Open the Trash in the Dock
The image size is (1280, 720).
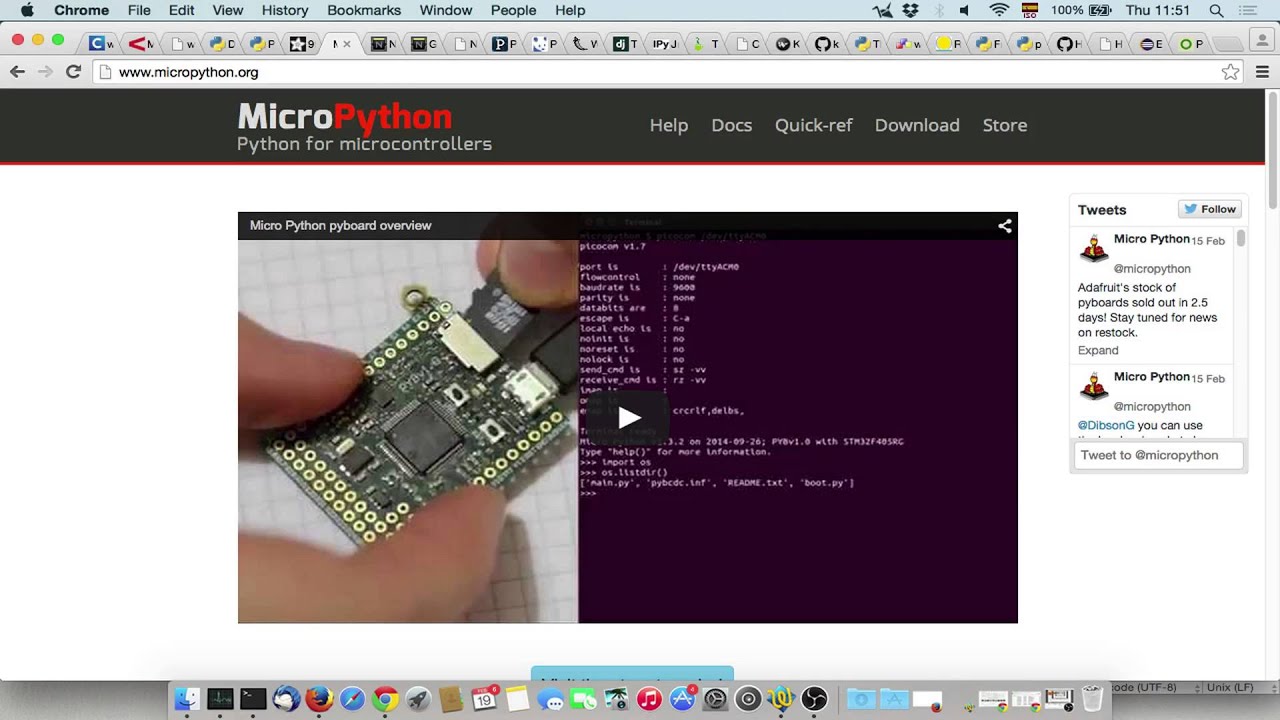(1092, 699)
